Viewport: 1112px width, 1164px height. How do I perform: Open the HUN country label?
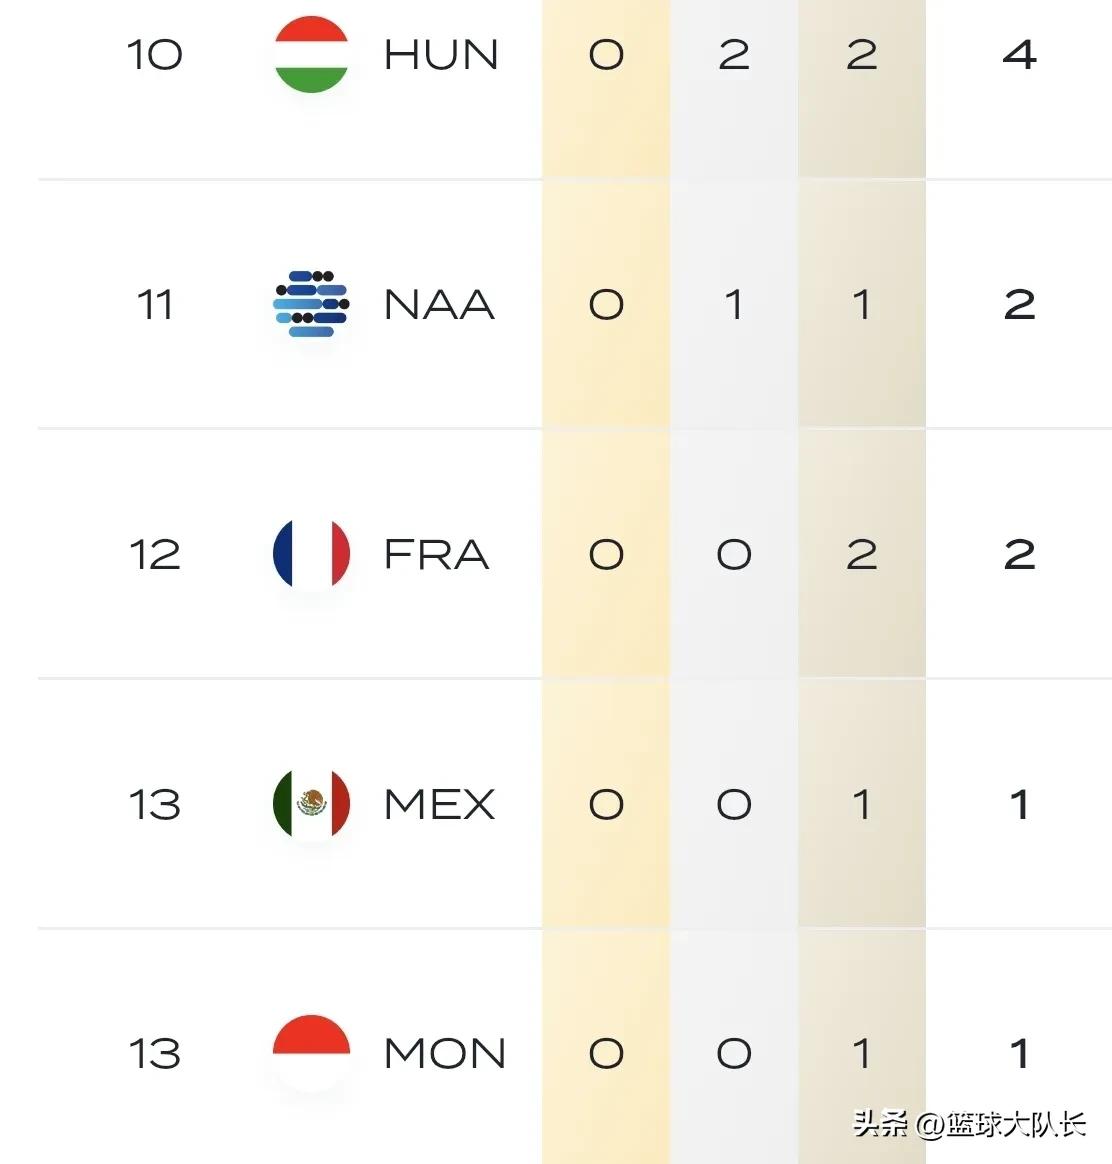441,55
